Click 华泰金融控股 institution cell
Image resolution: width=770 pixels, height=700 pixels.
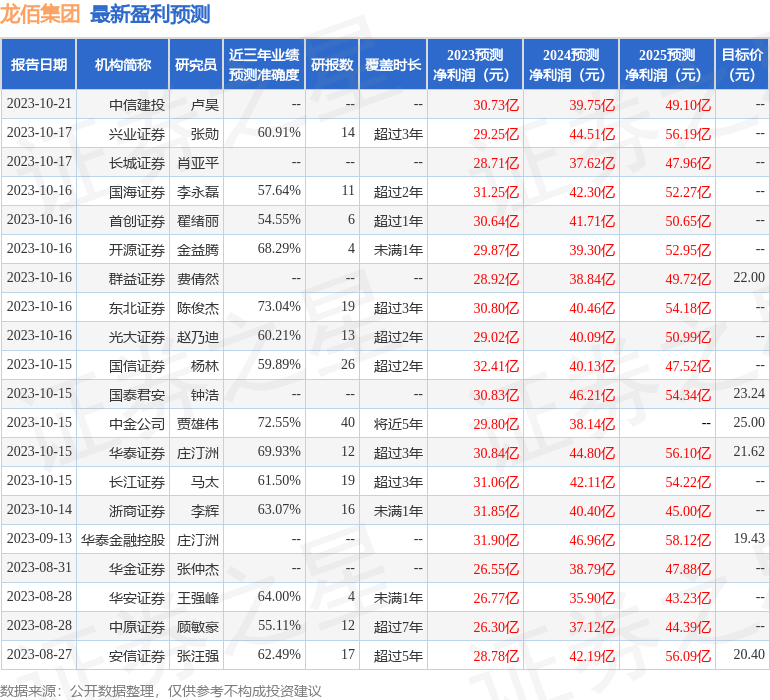coord(123,539)
